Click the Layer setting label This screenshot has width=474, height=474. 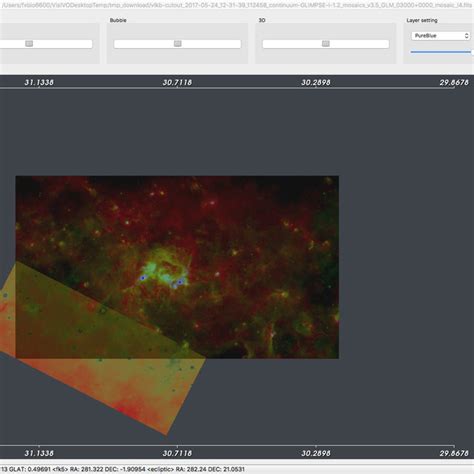point(422,20)
